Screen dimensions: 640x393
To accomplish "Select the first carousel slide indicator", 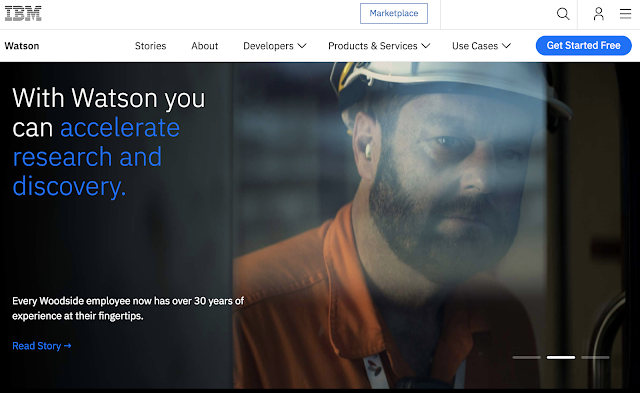I will [527, 357].
